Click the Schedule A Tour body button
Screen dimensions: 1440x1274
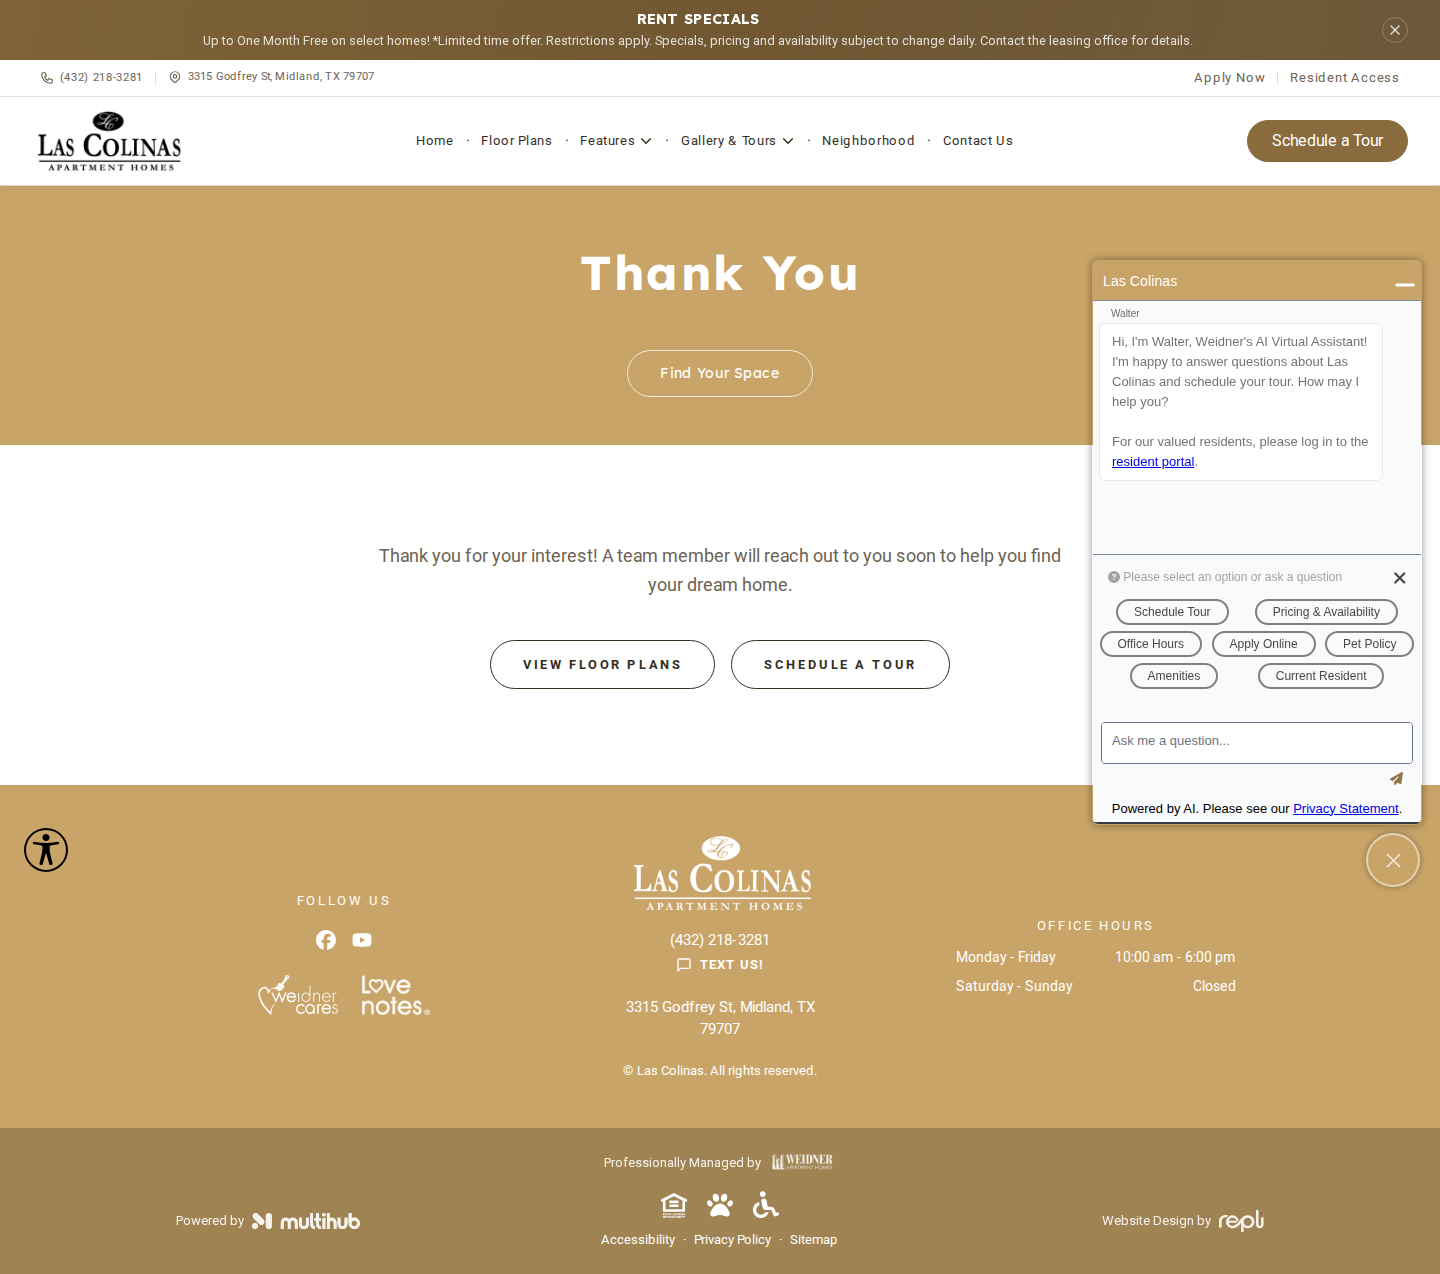pos(840,665)
